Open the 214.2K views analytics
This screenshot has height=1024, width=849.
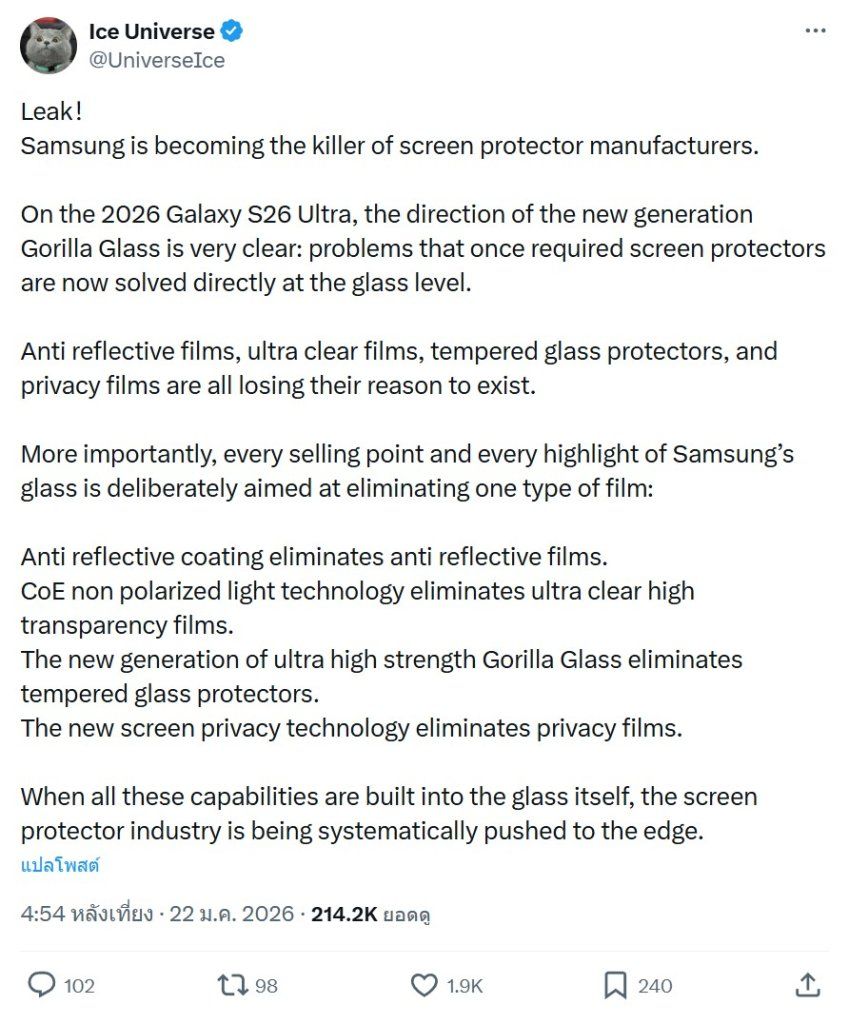tap(370, 914)
